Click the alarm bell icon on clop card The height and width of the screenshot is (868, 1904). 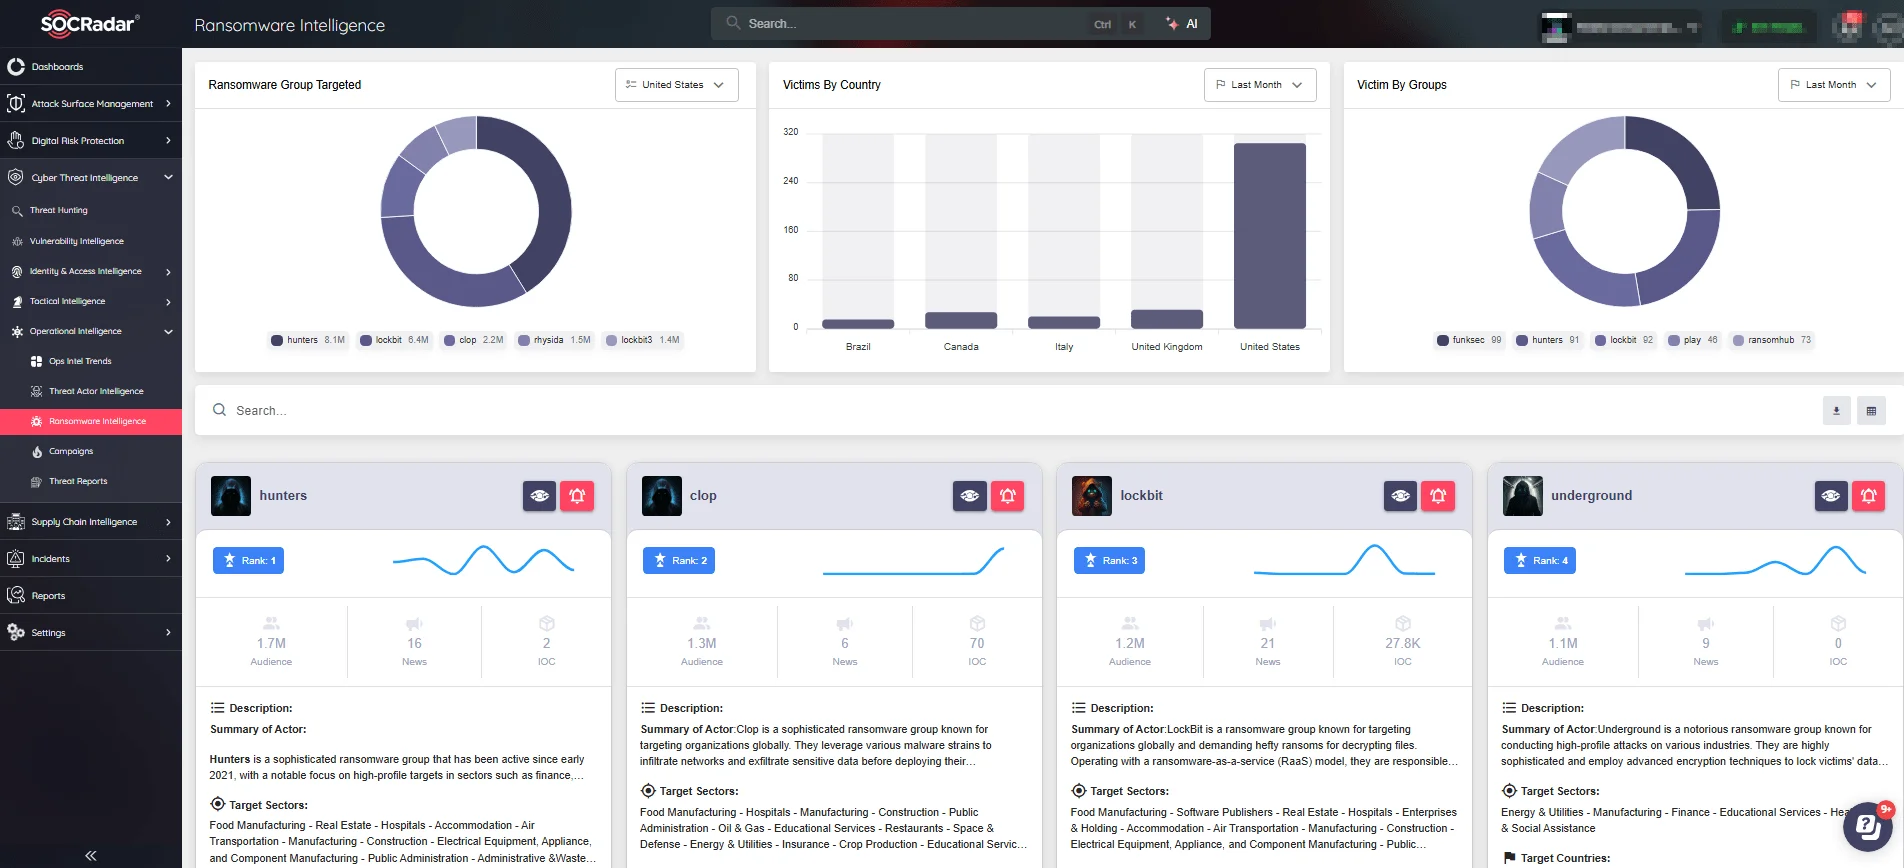(1007, 496)
